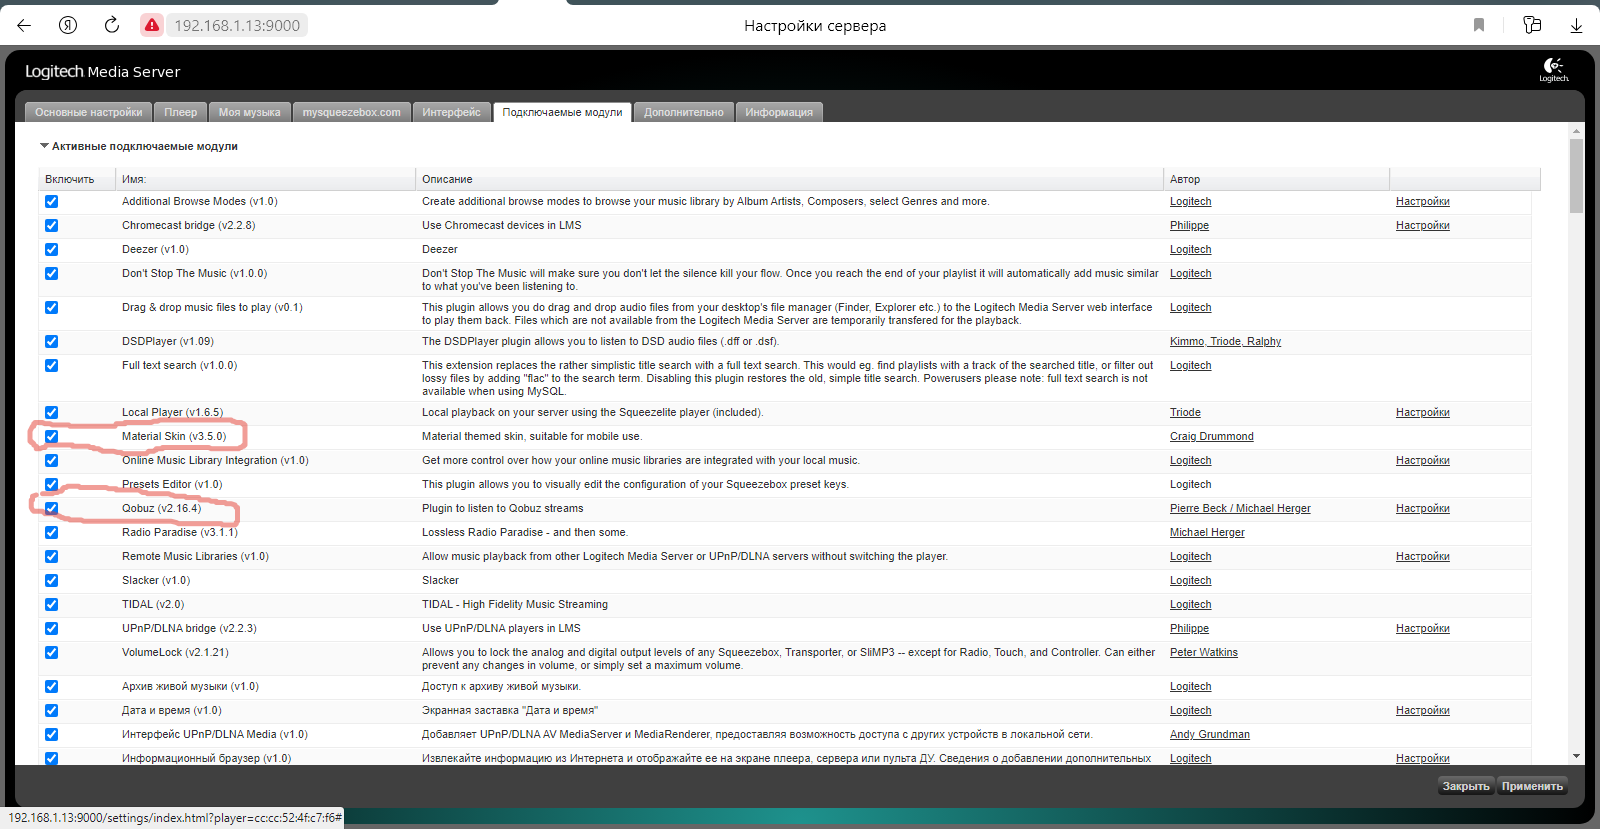
Task: Select the mysqueezebox.com tab
Action: click(352, 112)
